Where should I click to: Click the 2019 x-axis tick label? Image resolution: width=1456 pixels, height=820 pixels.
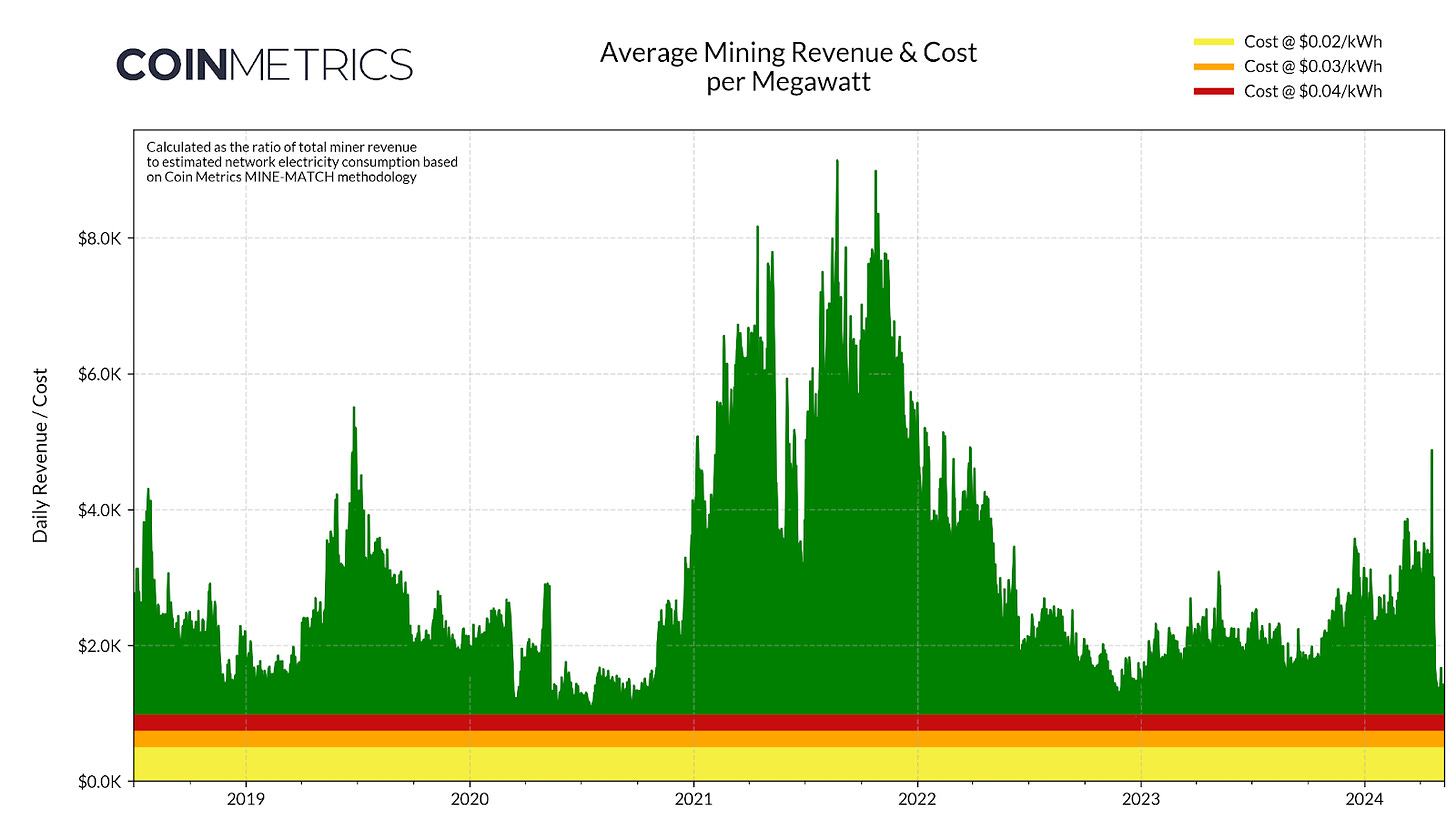(x=245, y=800)
